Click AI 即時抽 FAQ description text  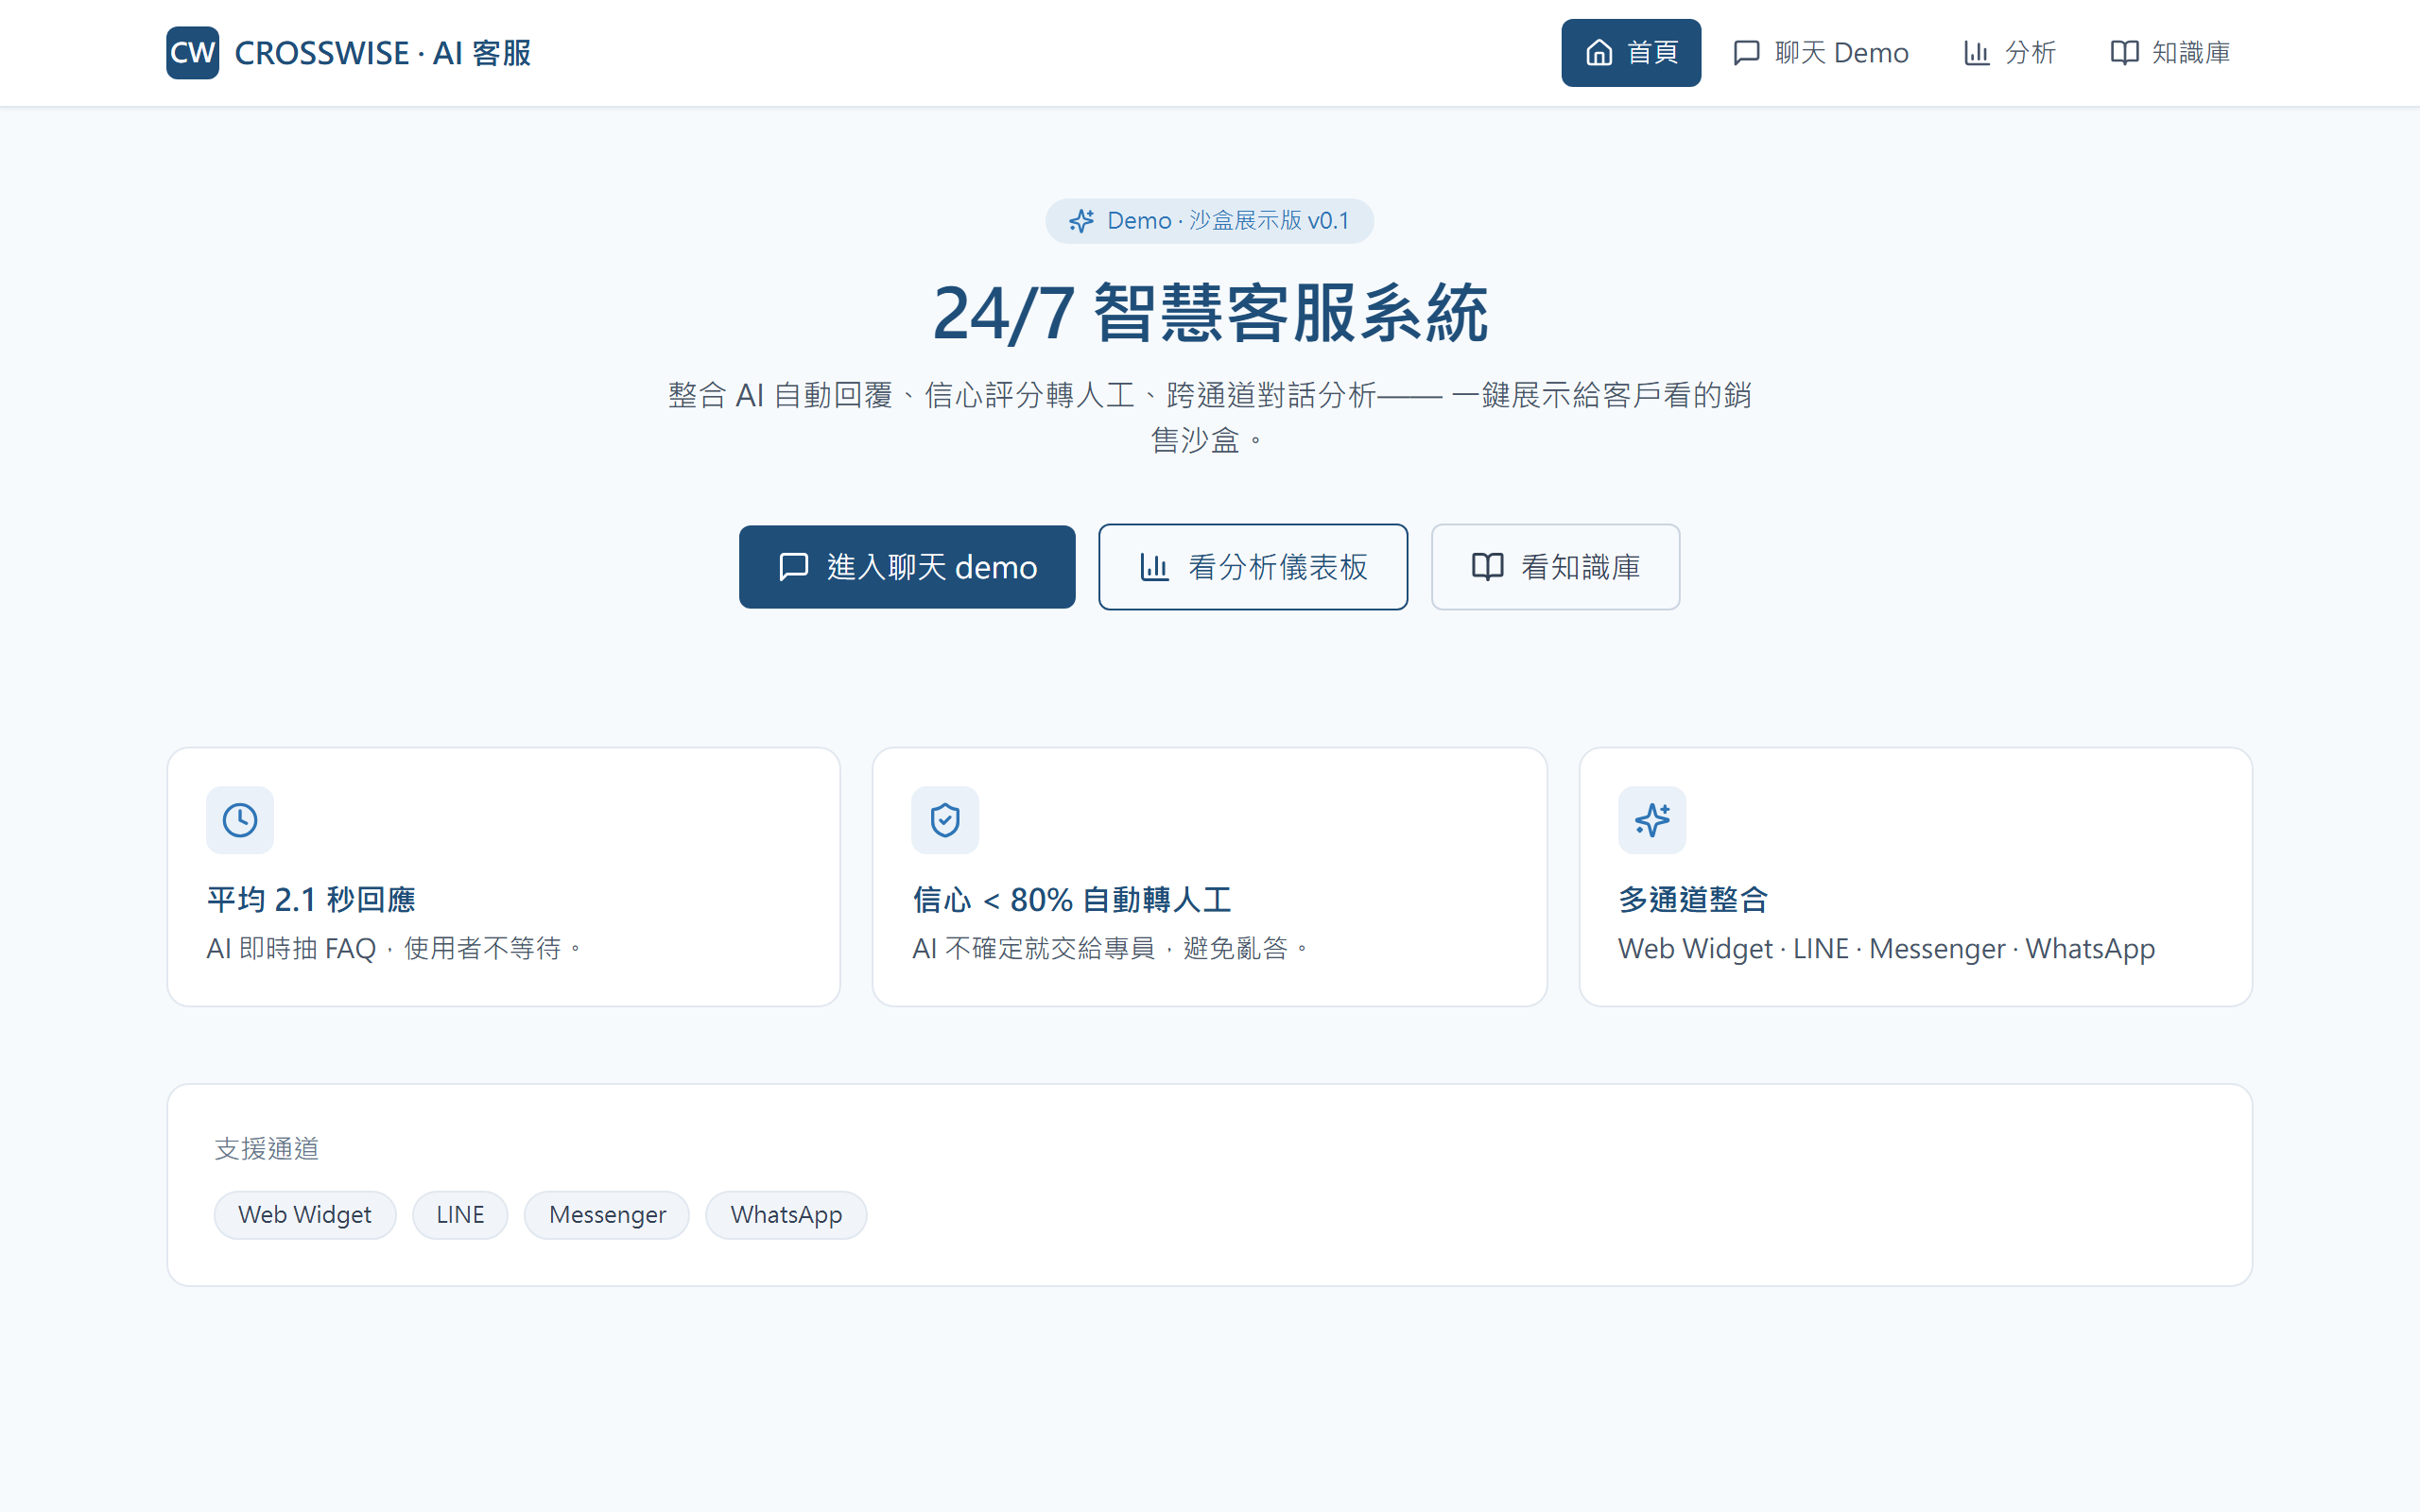click(394, 948)
